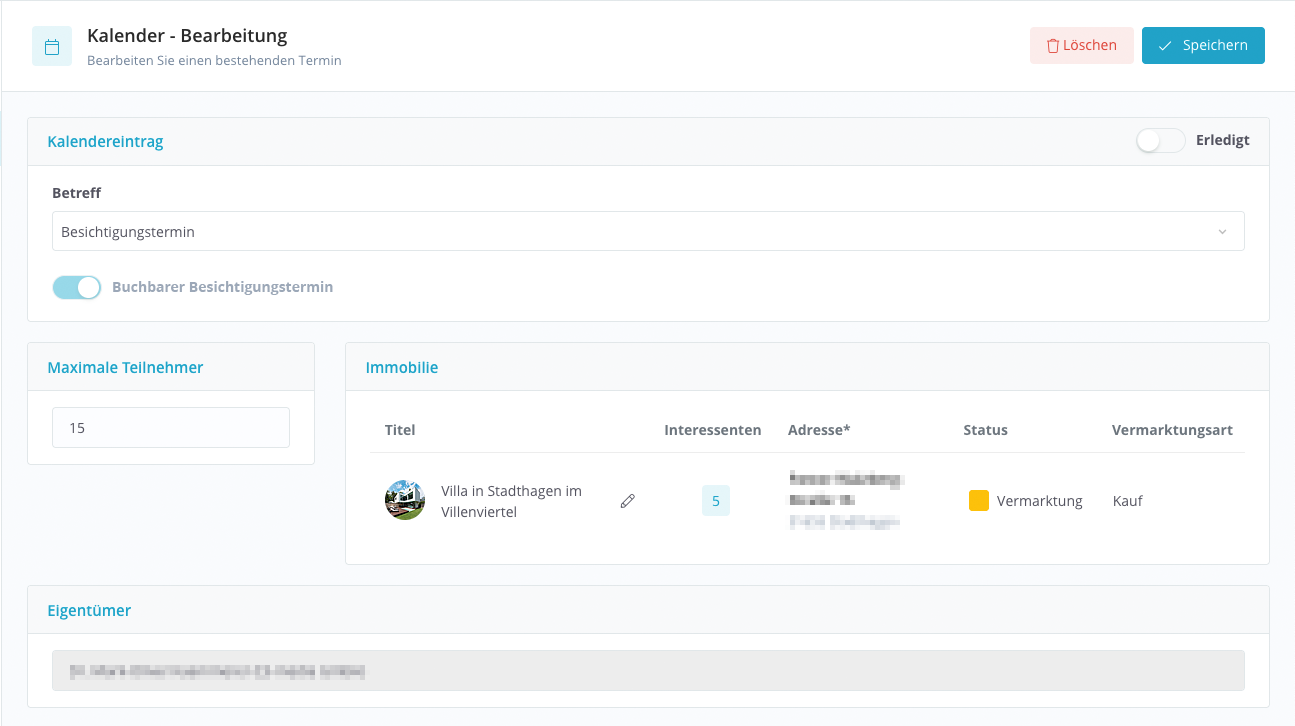Open the Villa in Stadthagen property thumbnail
Screen dimensions: 1295x726
click(x=405, y=500)
